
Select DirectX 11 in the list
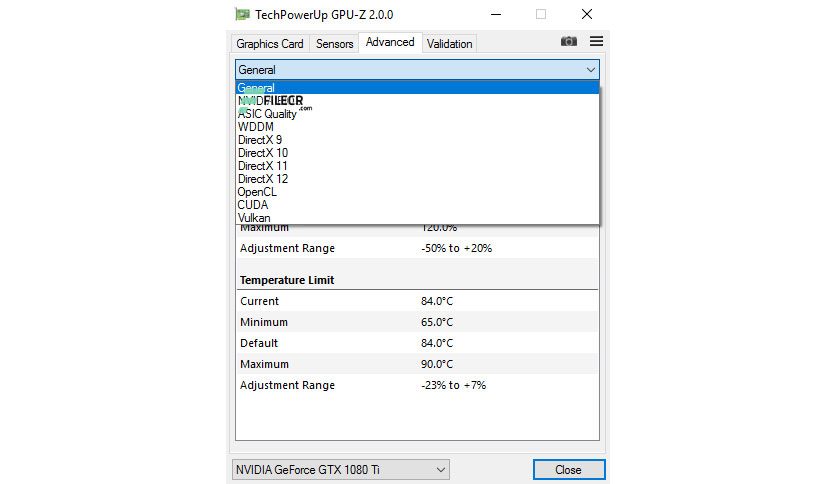(x=417, y=166)
